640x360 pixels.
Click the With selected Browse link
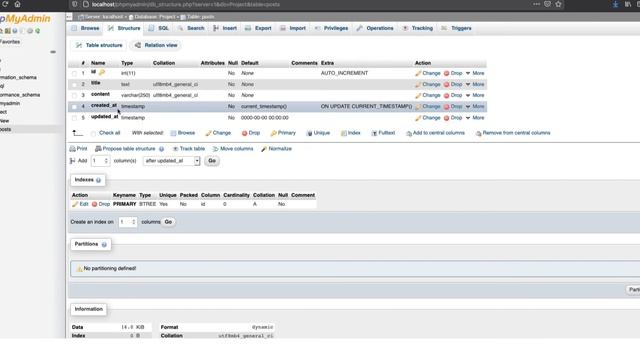click(x=183, y=133)
